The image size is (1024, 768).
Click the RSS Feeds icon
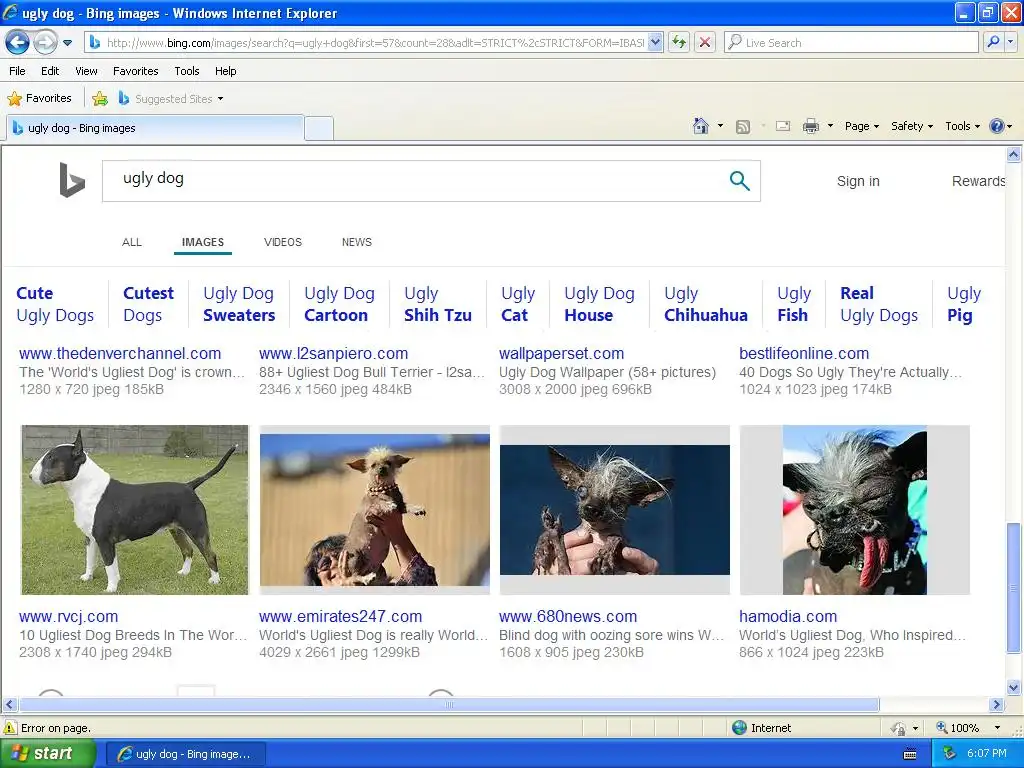pyautogui.click(x=743, y=127)
